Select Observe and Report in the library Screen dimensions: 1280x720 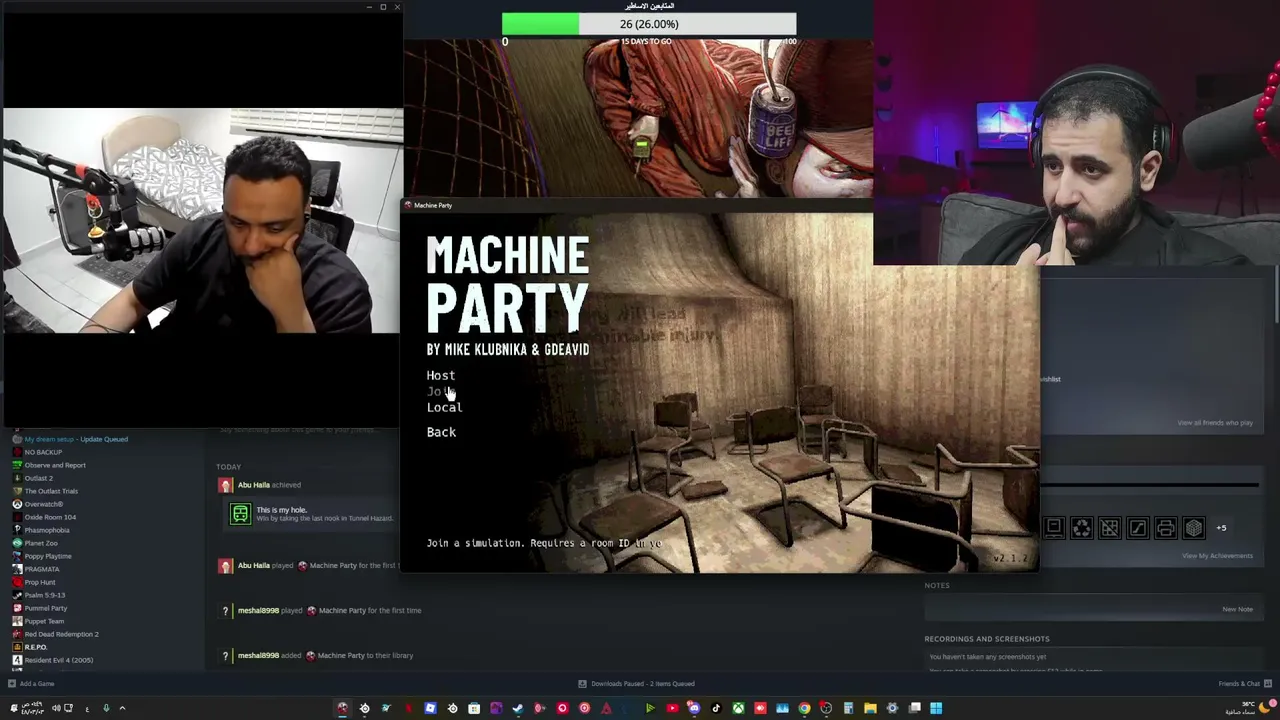pyautogui.click(x=55, y=465)
